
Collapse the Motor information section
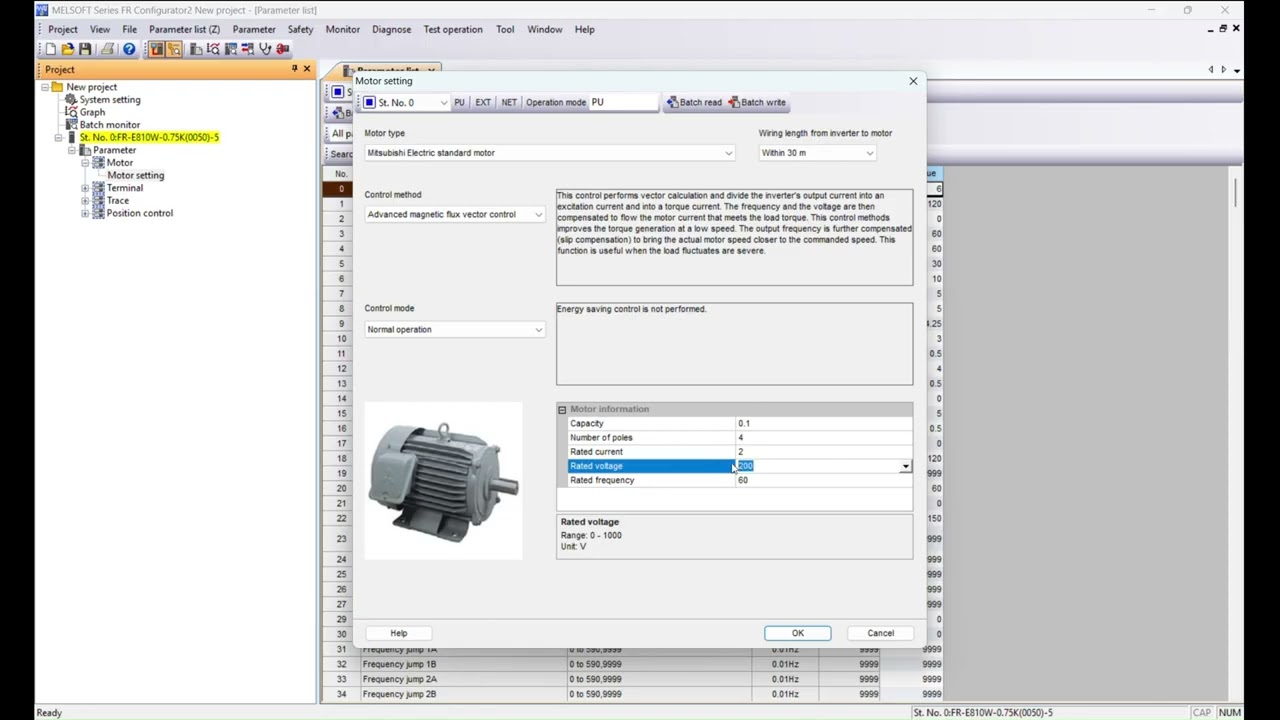[x=562, y=409]
